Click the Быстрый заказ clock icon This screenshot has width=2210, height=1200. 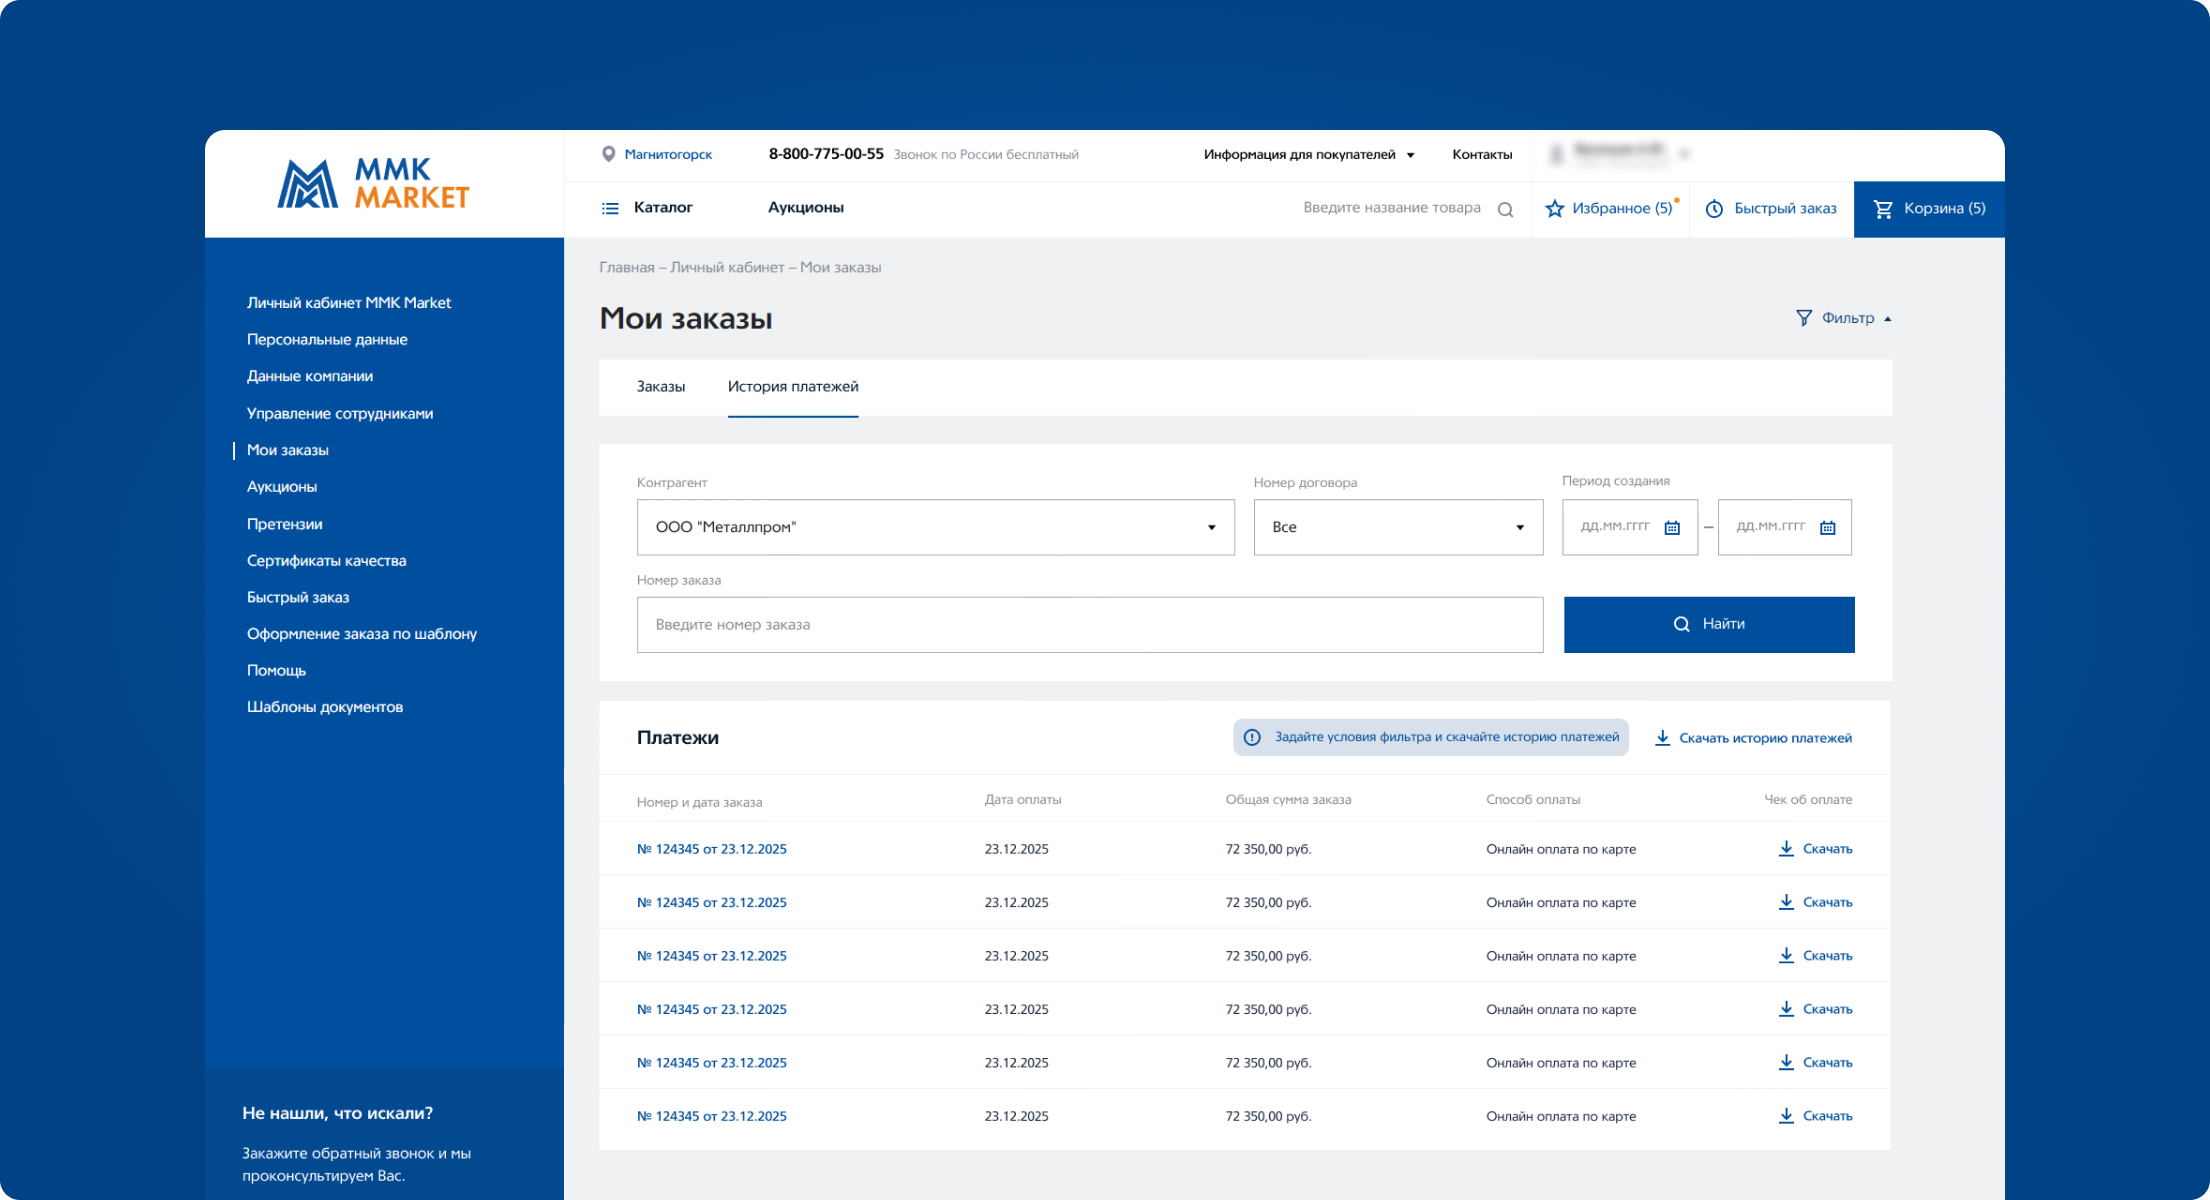(1714, 209)
